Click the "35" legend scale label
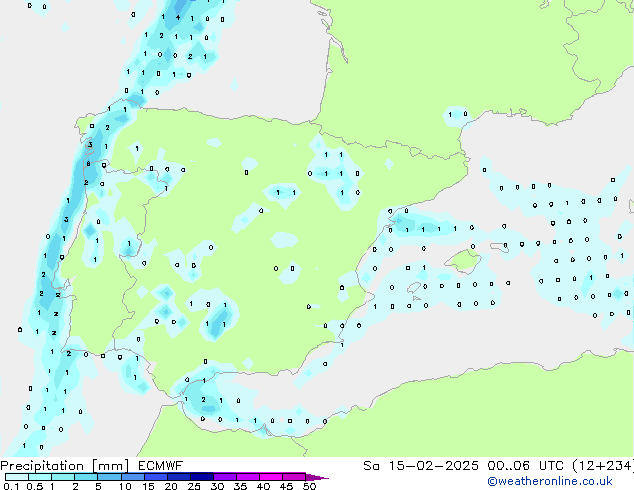The width and height of the screenshot is (634, 490). point(240,486)
